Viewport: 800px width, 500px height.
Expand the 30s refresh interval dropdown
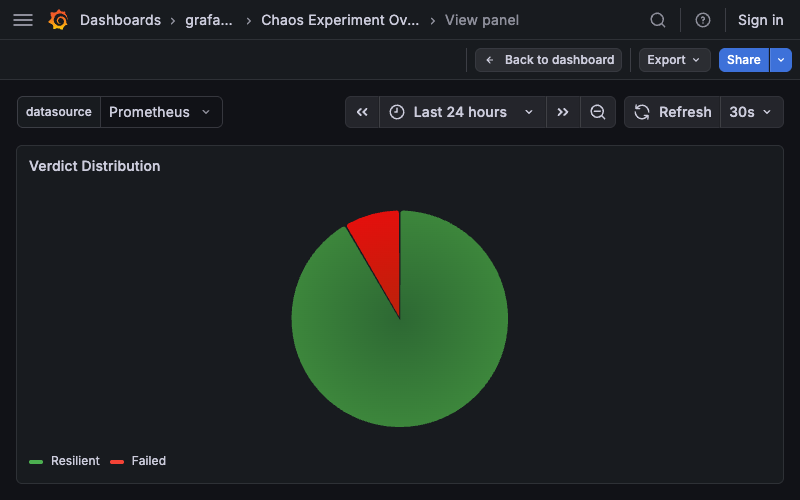tap(751, 112)
